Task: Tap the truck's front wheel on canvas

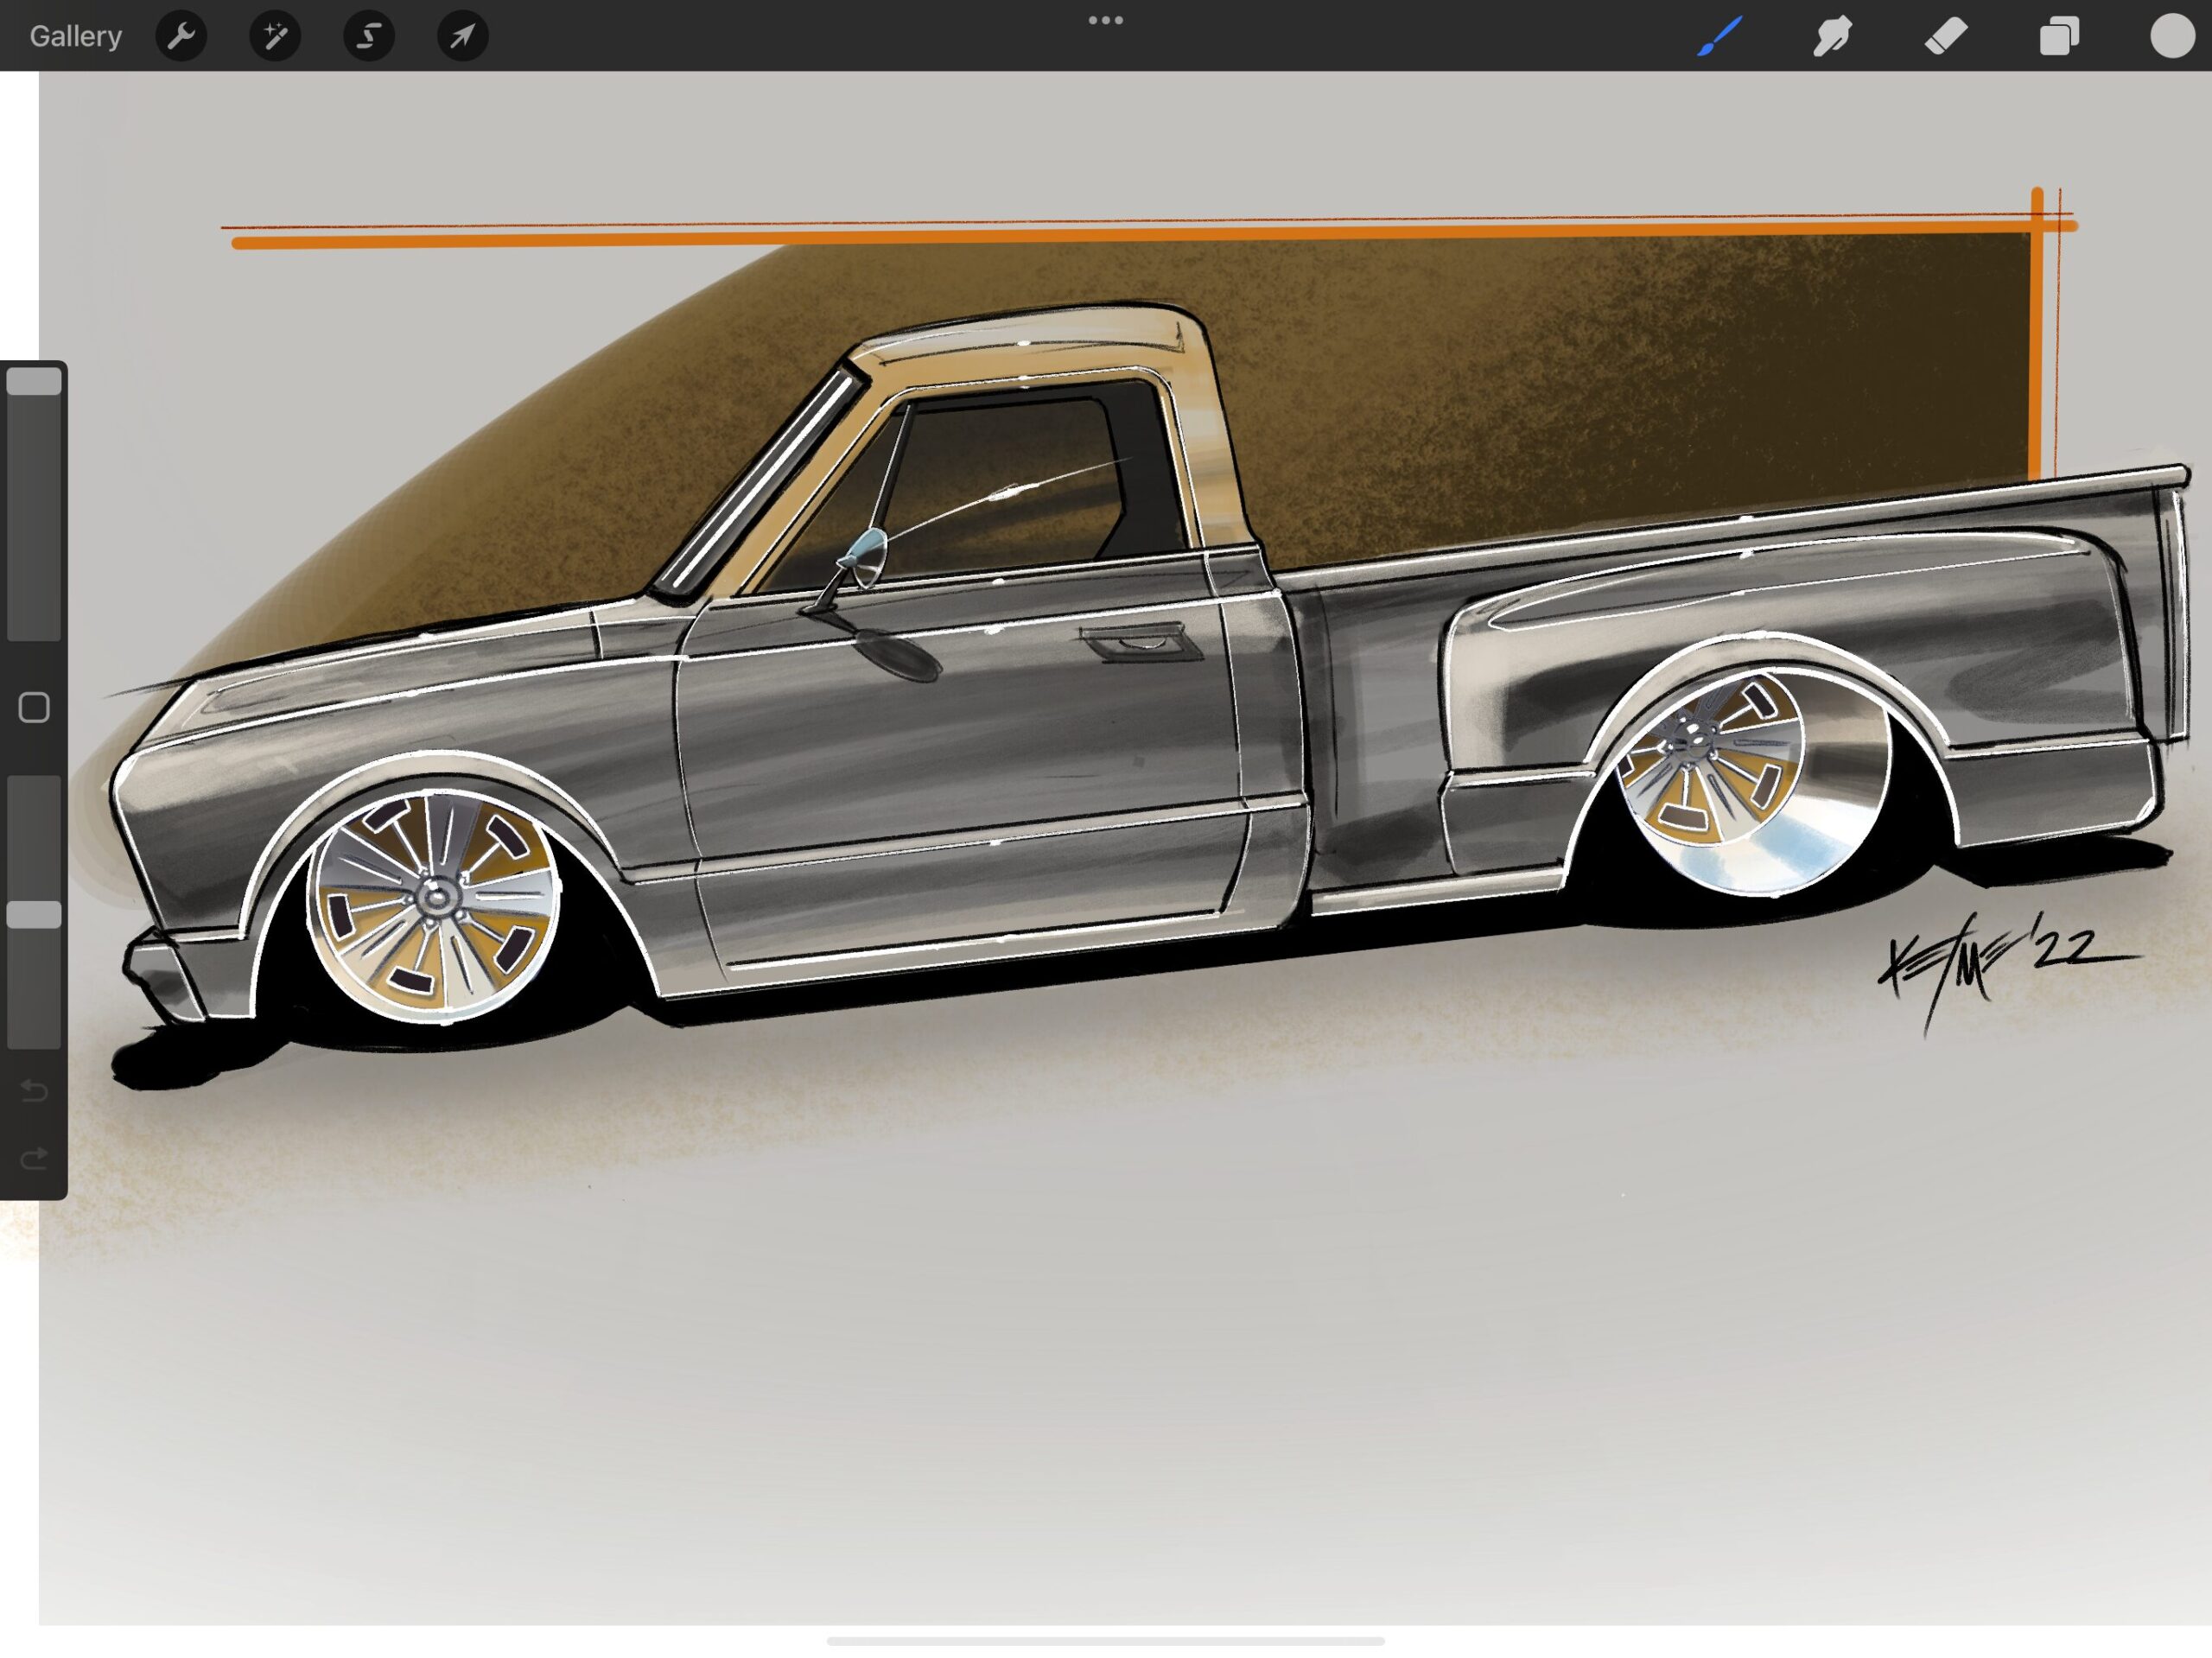Action: pyautogui.click(x=433, y=903)
